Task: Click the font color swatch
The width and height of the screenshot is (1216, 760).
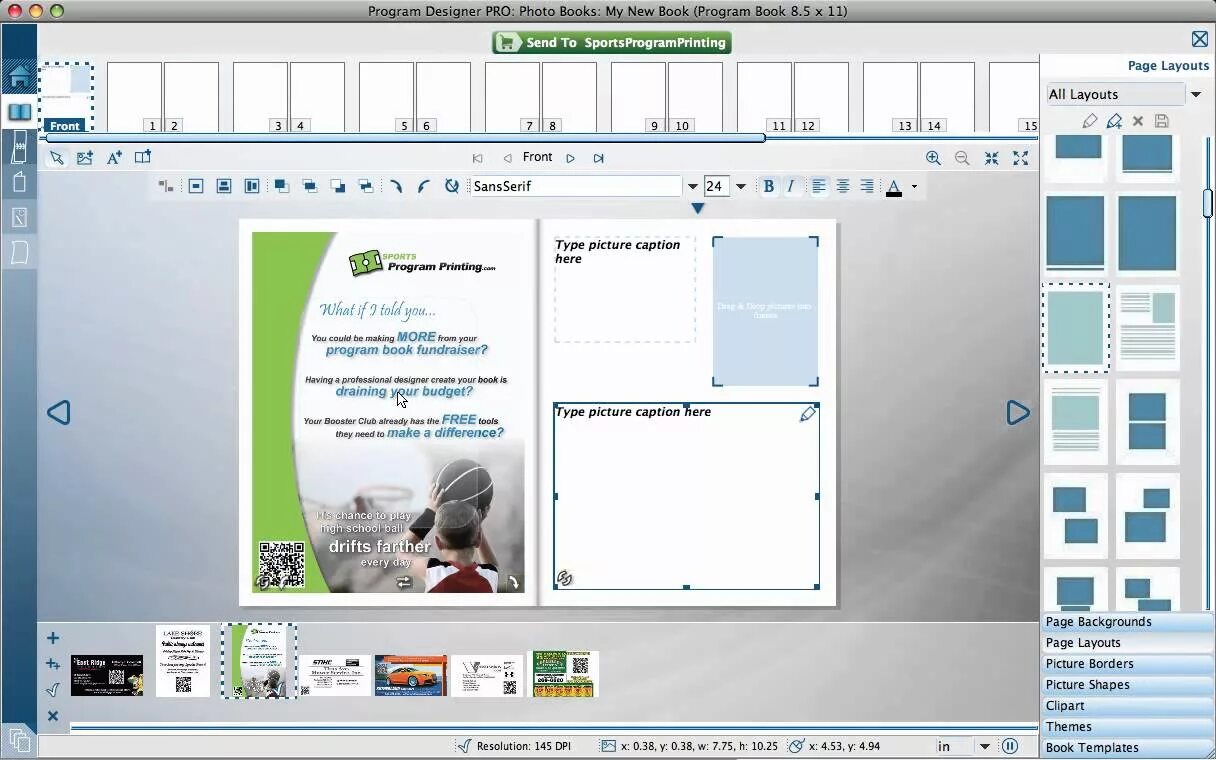Action: click(x=894, y=186)
